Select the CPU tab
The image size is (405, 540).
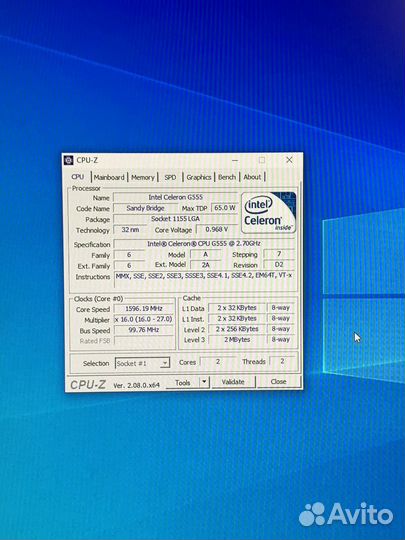78,177
